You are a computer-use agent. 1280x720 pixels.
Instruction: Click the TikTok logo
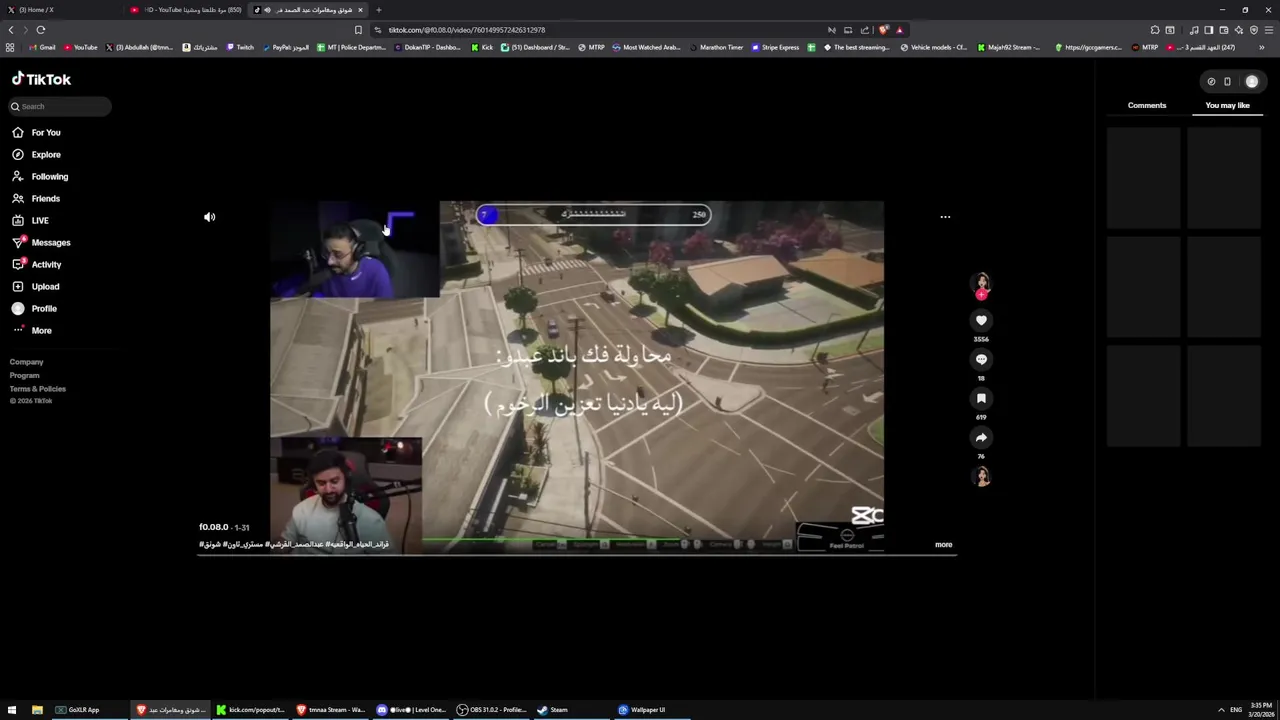point(41,79)
